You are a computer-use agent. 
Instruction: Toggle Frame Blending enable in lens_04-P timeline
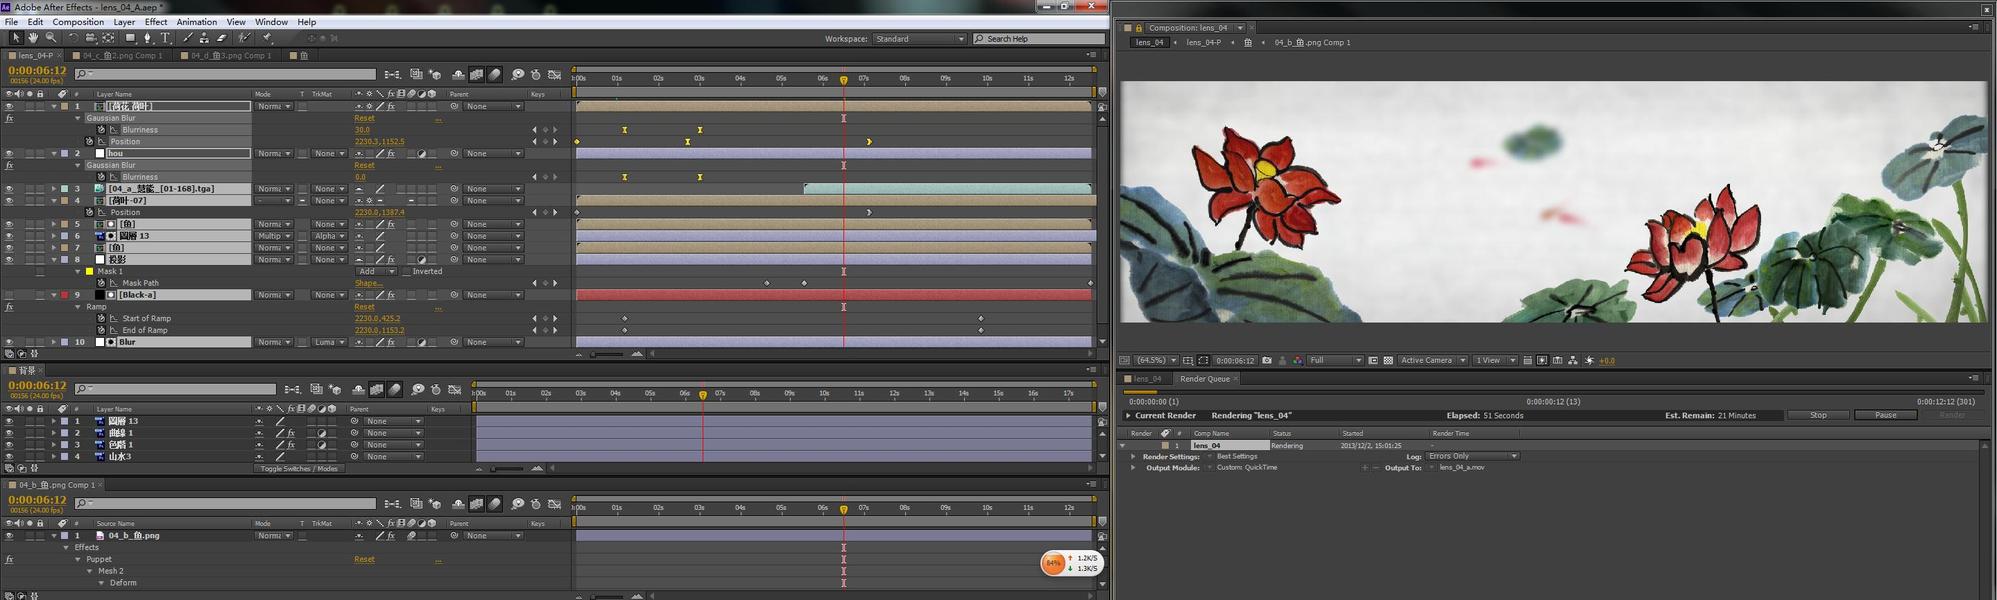click(x=476, y=75)
